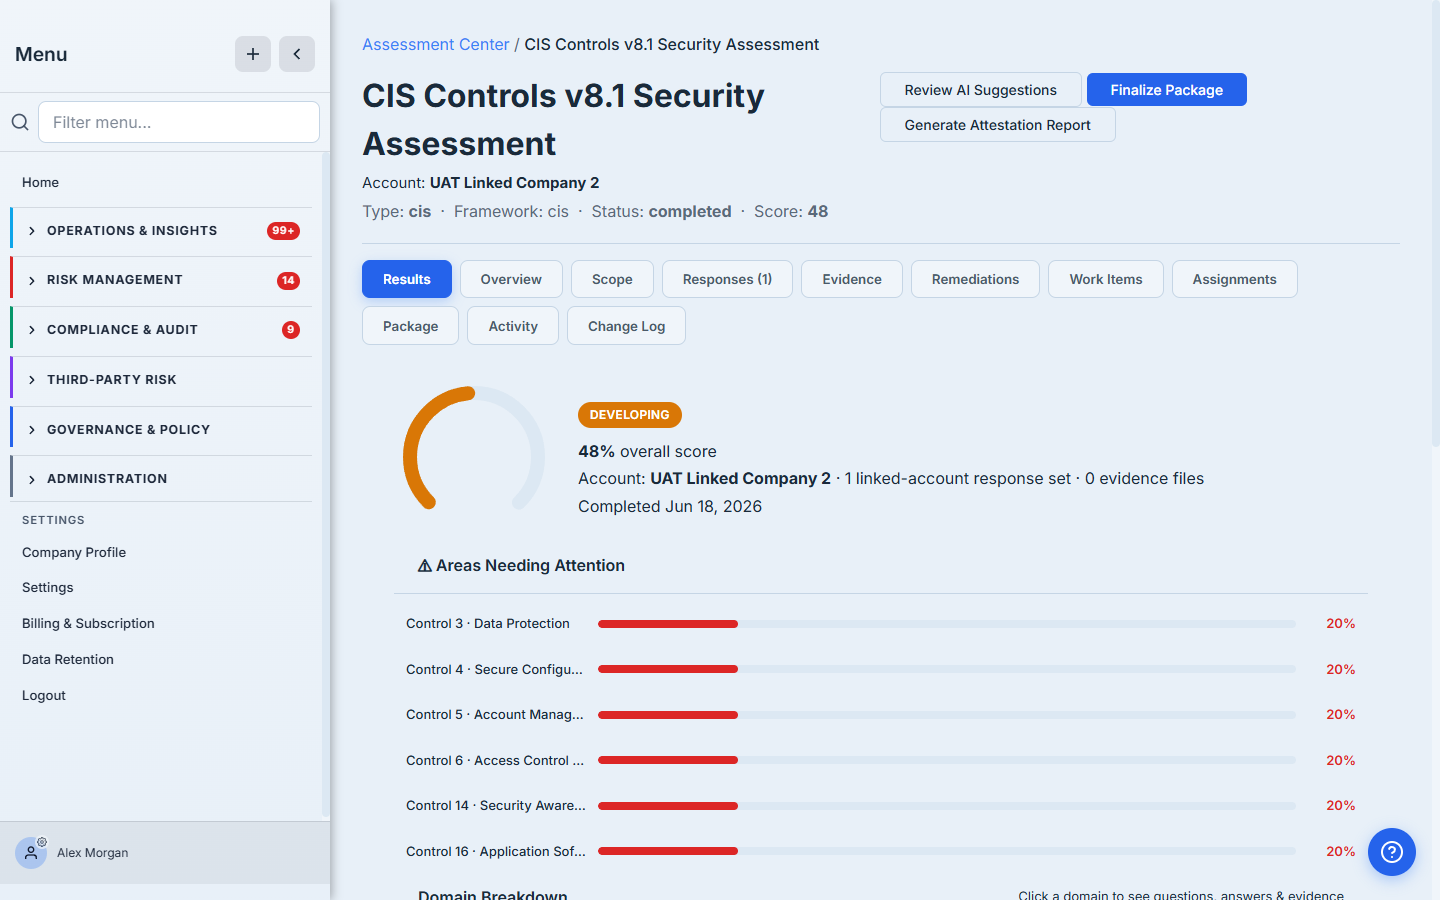Open the Activity tab
The image size is (1440, 900).
(513, 326)
